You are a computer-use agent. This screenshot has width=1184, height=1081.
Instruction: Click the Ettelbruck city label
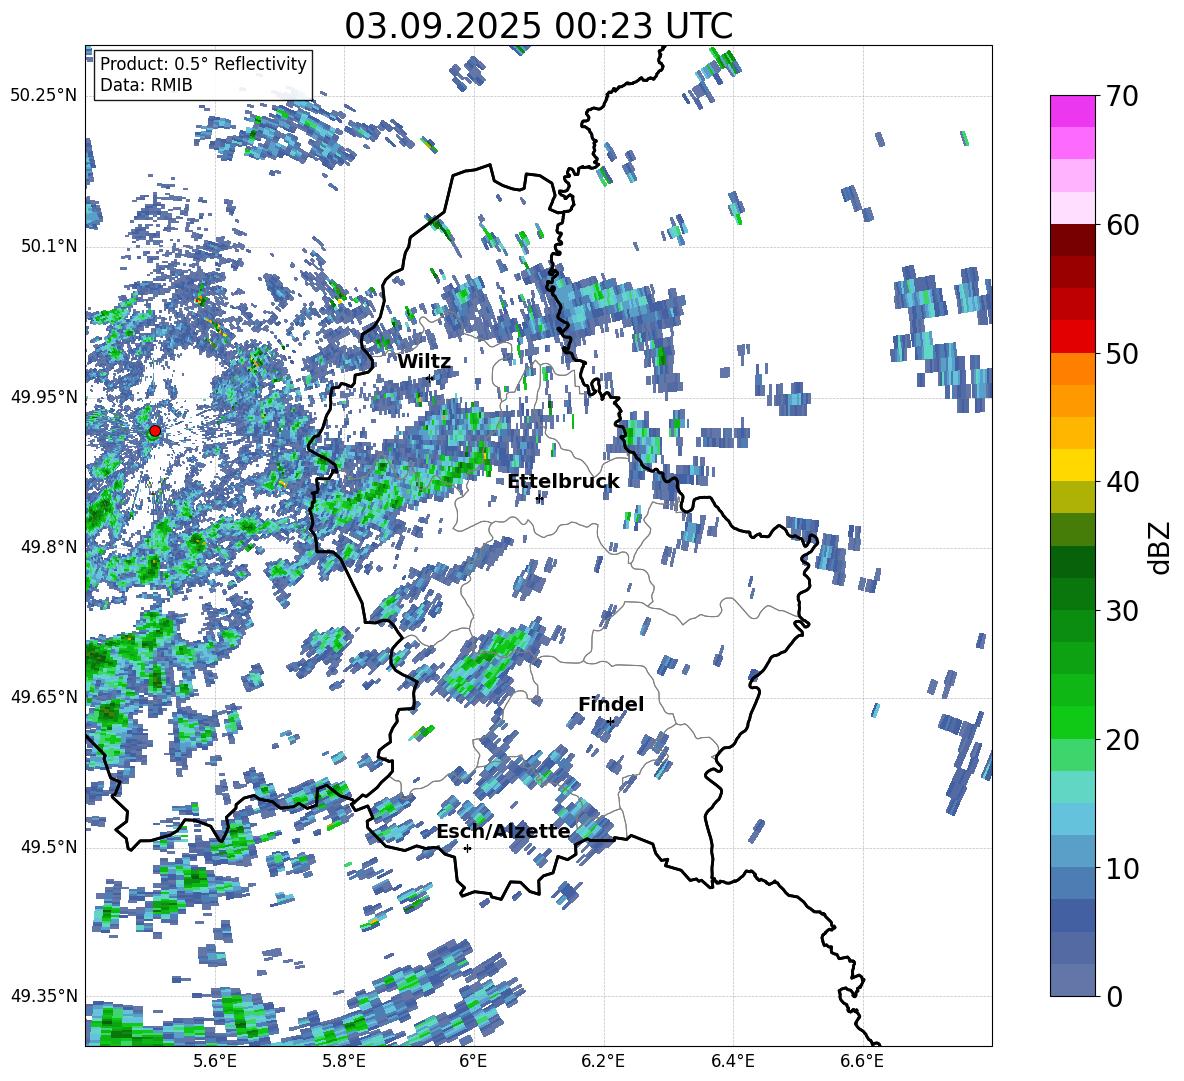(x=563, y=481)
